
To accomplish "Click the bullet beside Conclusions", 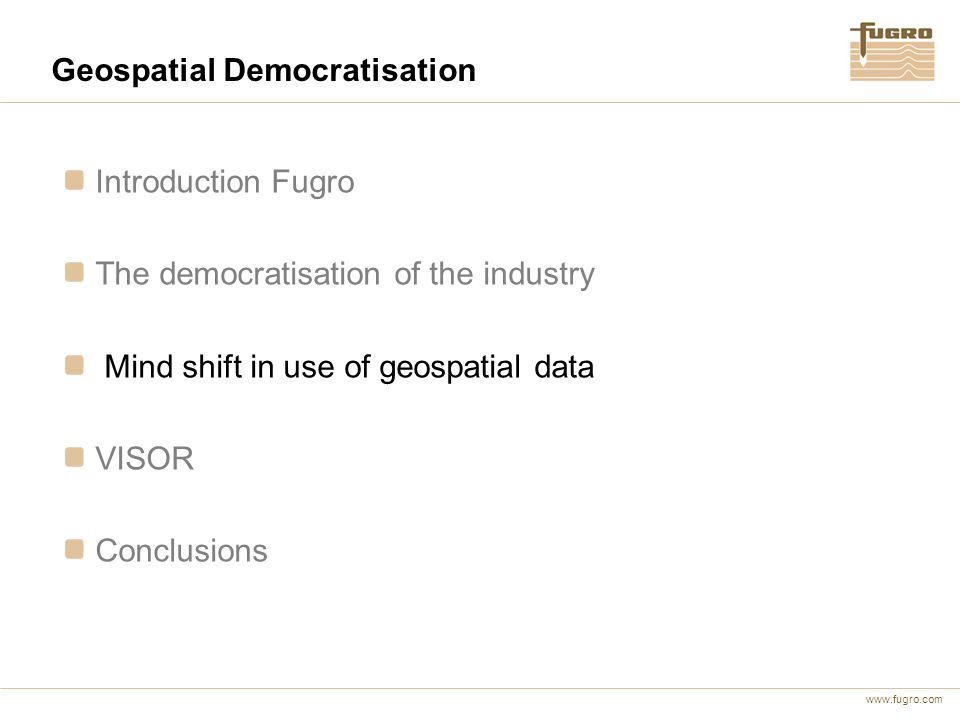I will 74,549.
